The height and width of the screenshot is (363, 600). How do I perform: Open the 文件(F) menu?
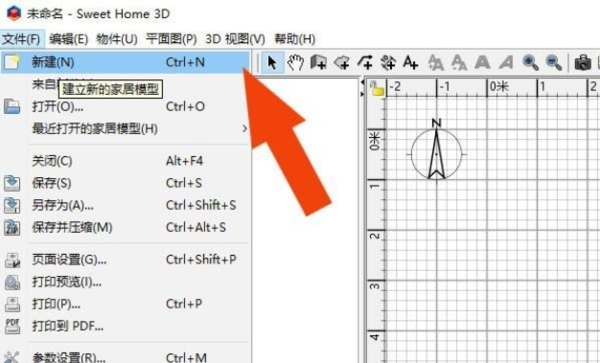pos(21,39)
